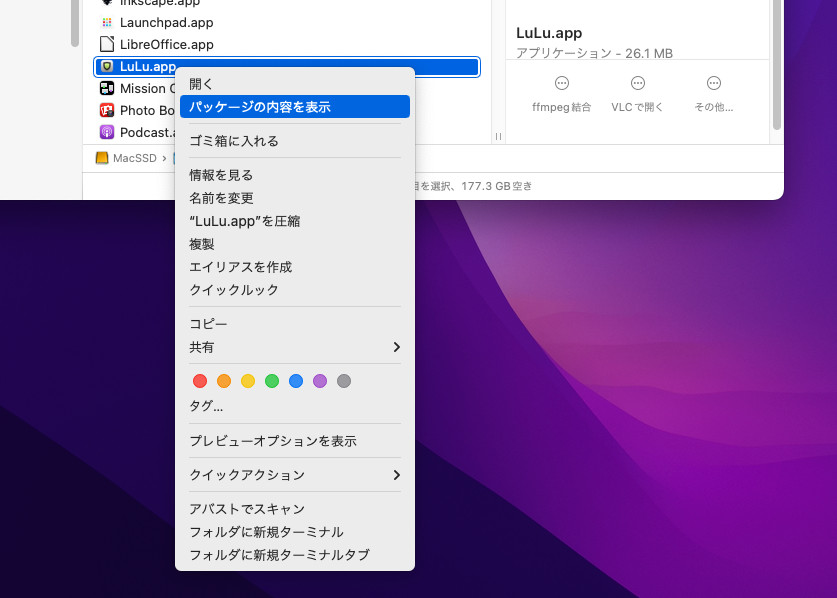Click the preview pane vertical scrollbar
Viewport: 837px width, 598px height.
pyautogui.click(x=777, y=65)
